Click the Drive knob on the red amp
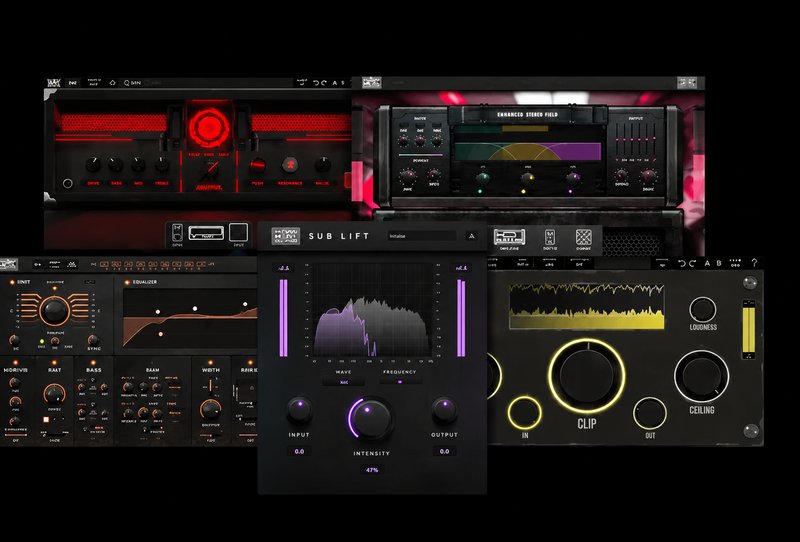Image resolution: width=800 pixels, height=542 pixels. point(93,164)
